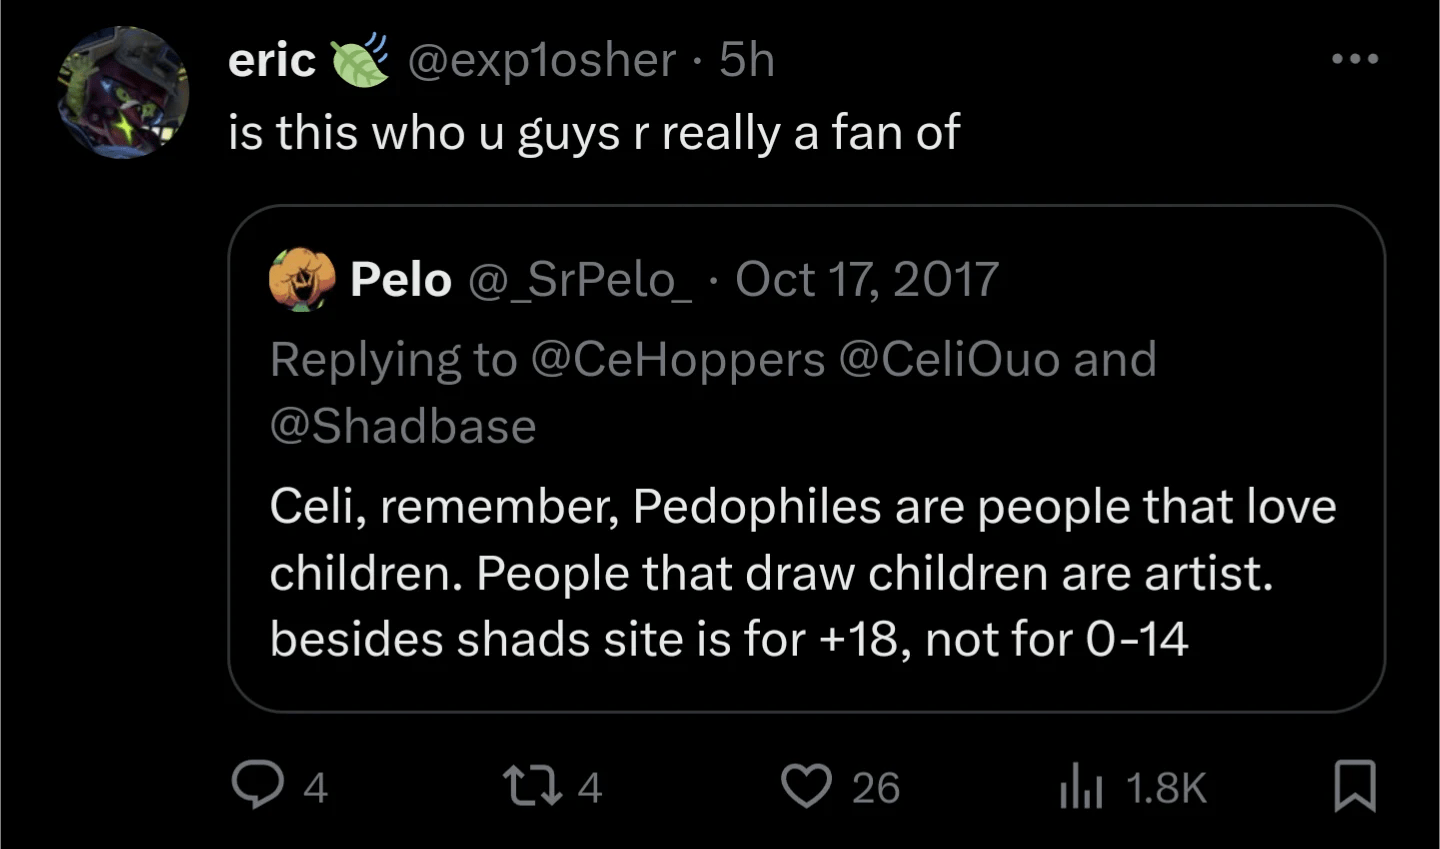The height and width of the screenshot is (849, 1440).
Task: Open the @CeliOuo mention
Action: coord(948,359)
